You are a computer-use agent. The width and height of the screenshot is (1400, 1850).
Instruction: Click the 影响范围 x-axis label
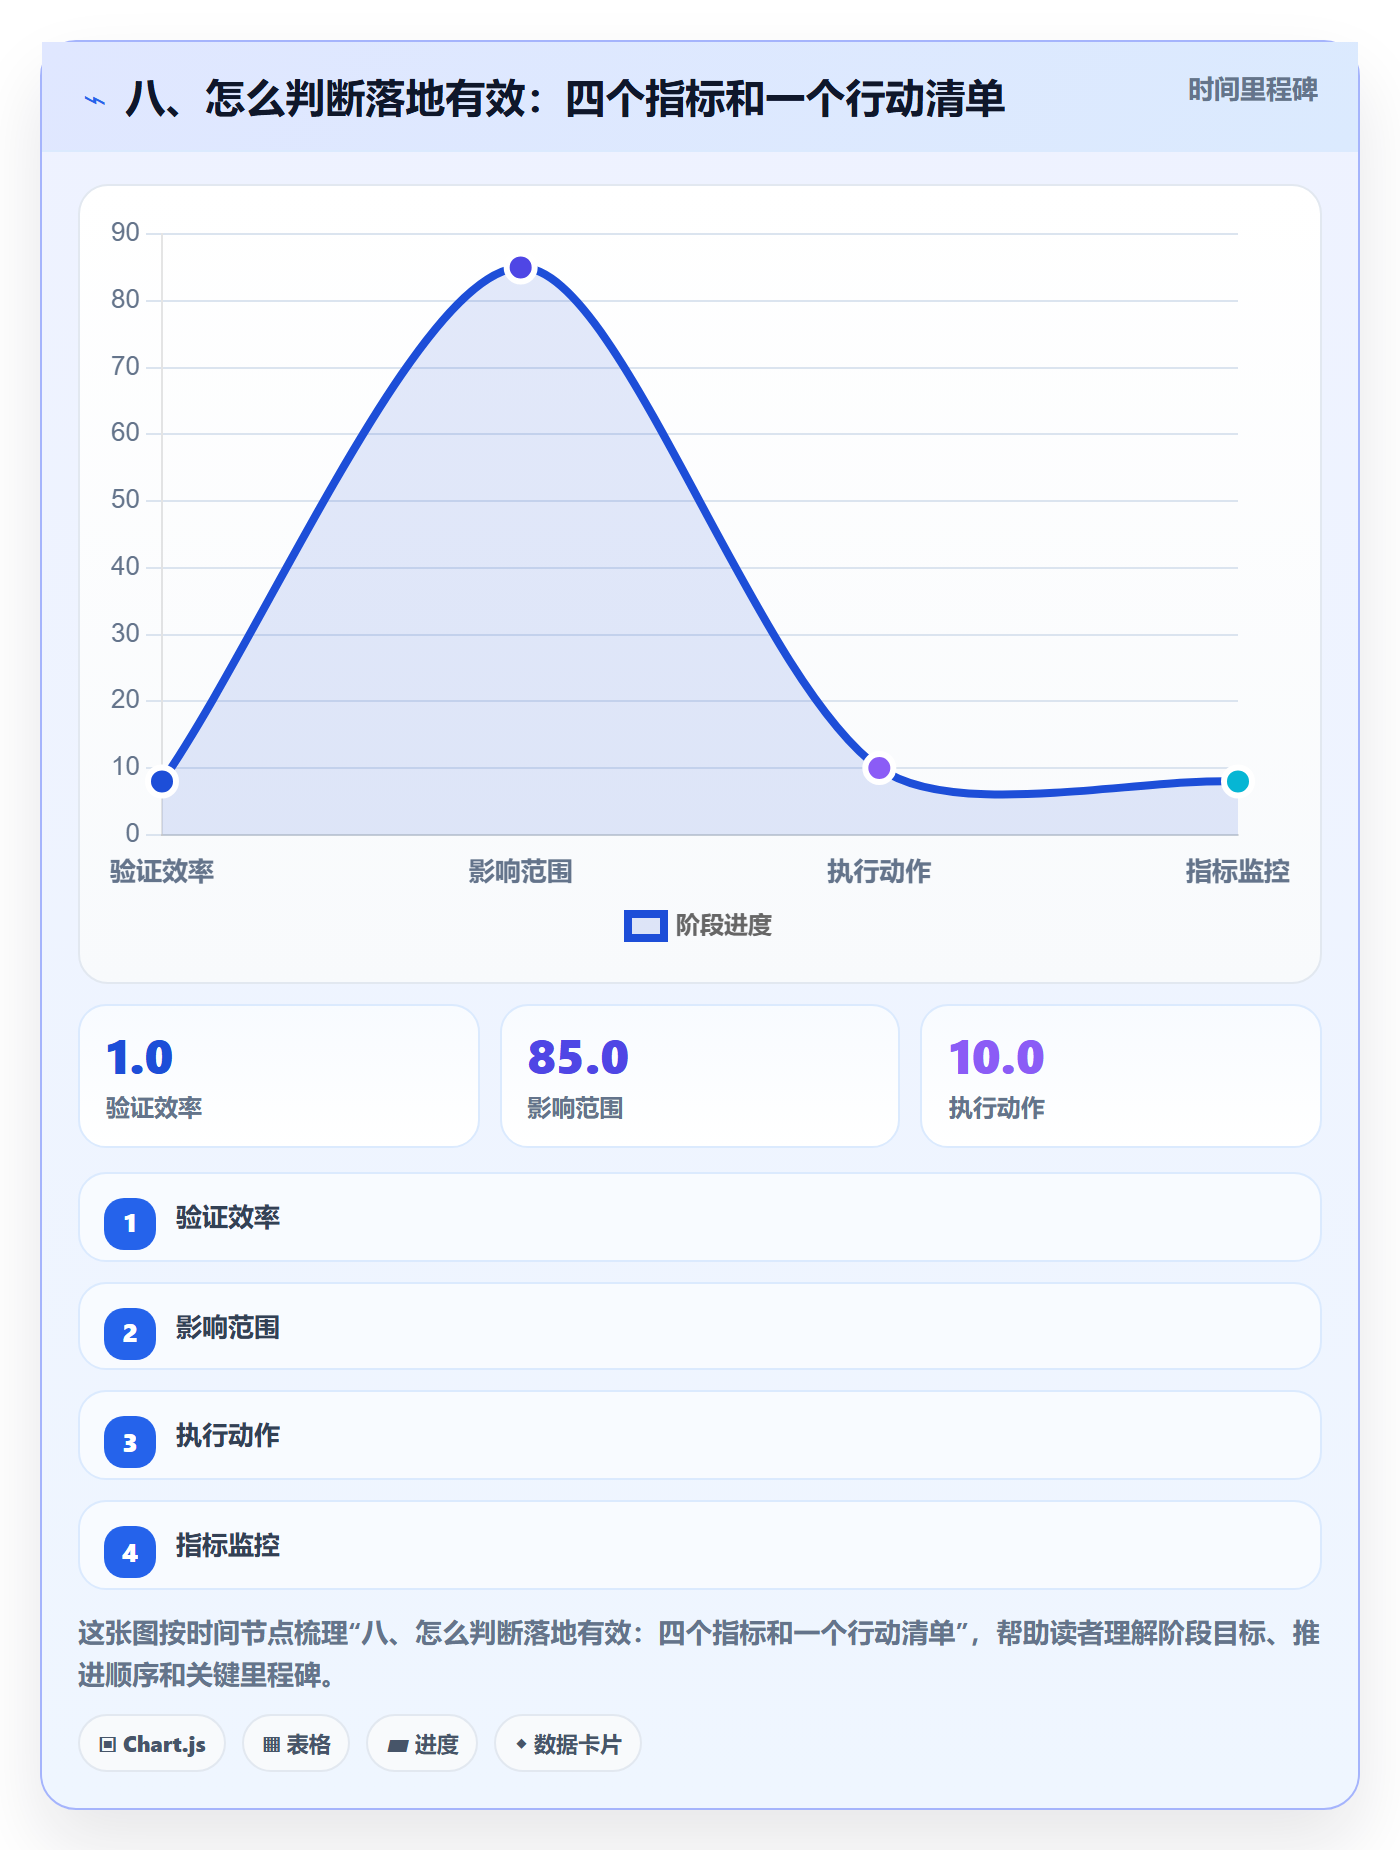(x=520, y=872)
